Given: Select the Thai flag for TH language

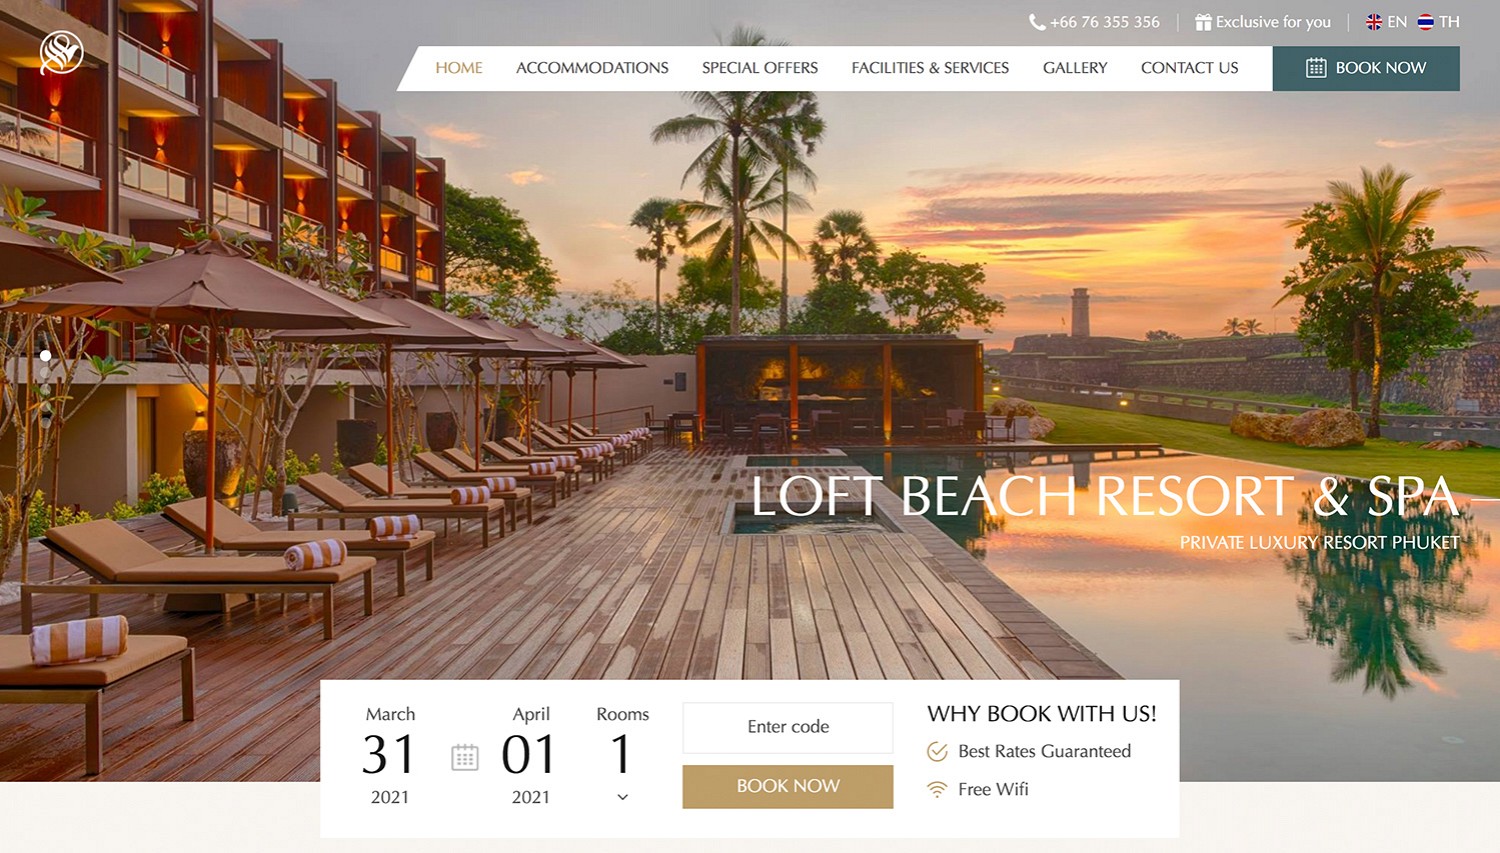Looking at the screenshot, I should click(1426, 22).
